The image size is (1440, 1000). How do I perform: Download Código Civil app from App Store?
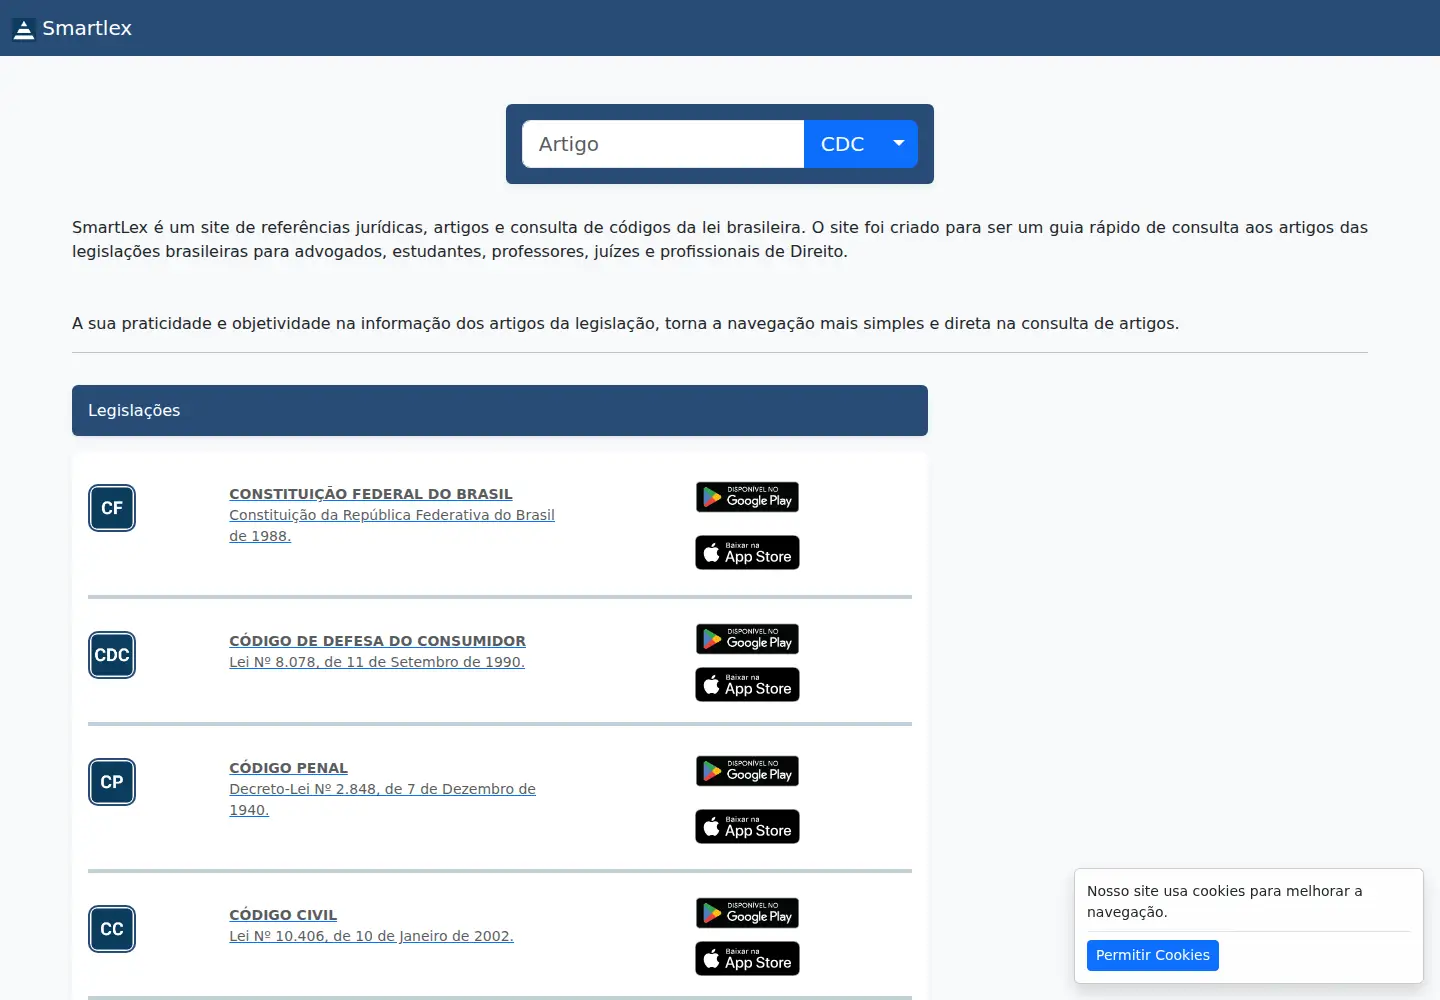click(748, 959)
